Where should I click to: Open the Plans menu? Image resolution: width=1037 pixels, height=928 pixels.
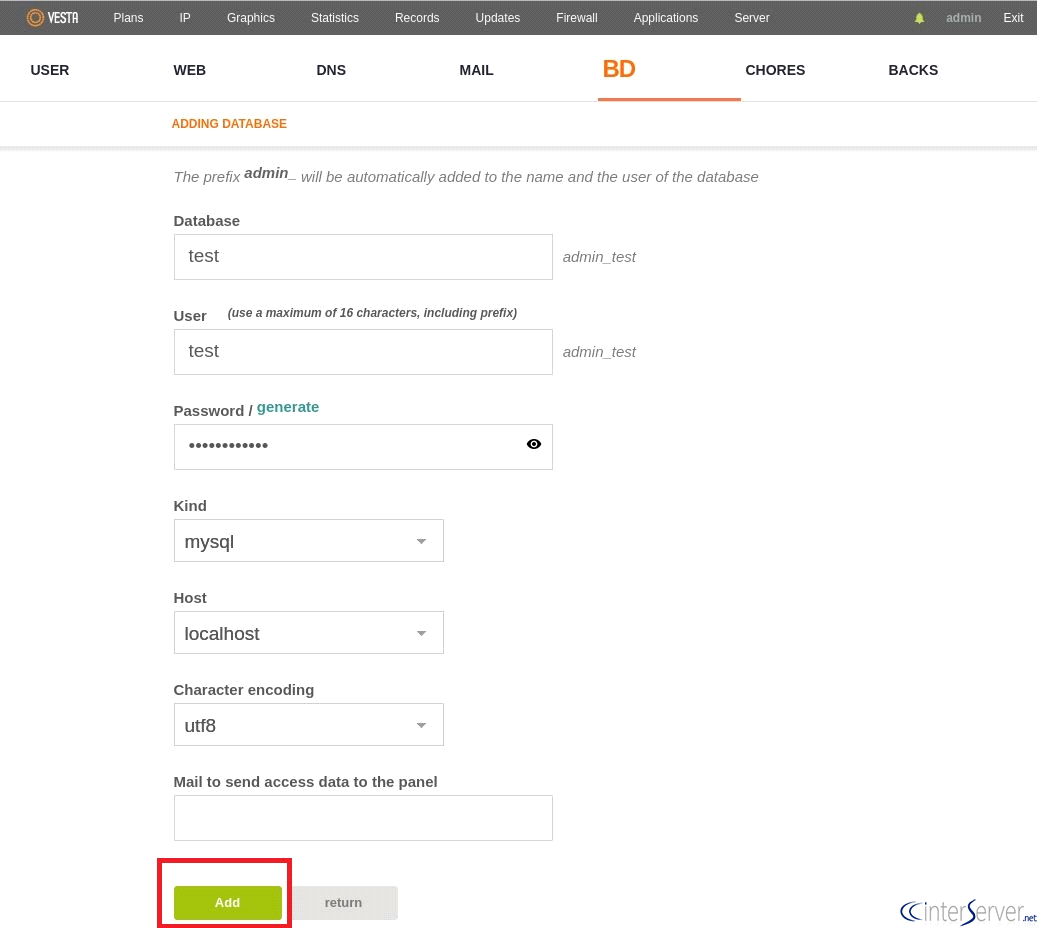(128, 18)
